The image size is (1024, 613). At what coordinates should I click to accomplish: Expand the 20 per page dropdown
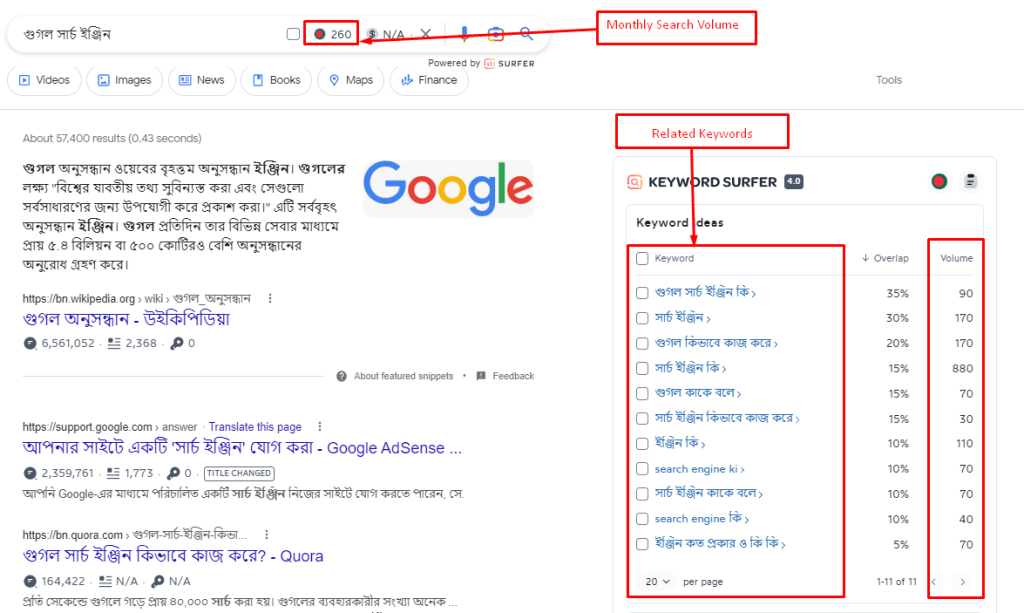tap(657, 581)
